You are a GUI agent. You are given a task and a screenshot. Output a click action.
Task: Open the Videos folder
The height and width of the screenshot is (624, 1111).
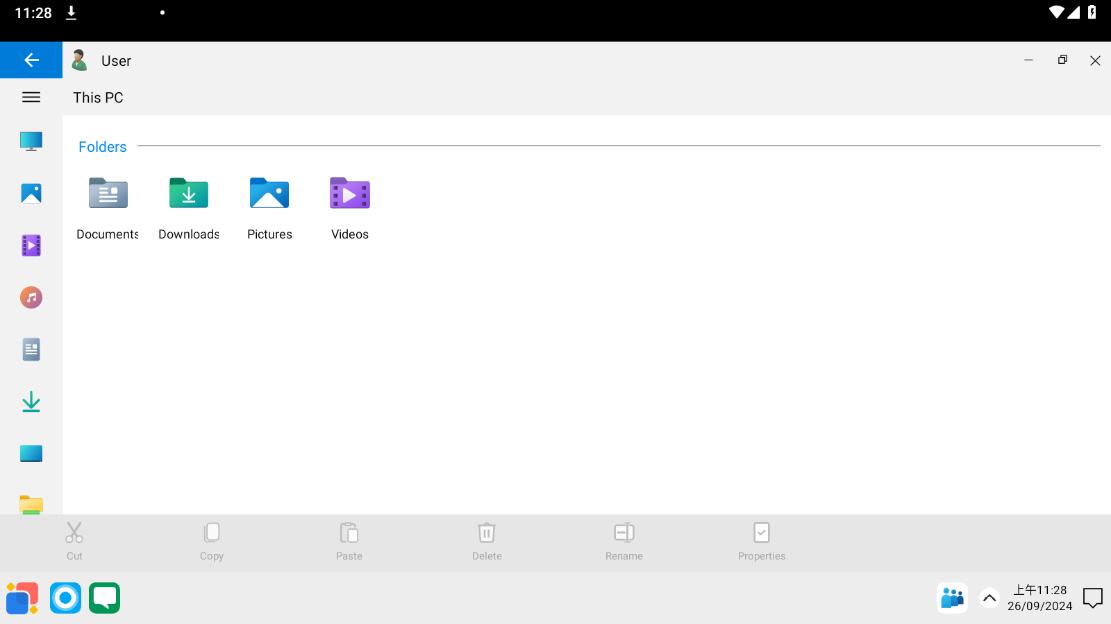click(350, 209)
